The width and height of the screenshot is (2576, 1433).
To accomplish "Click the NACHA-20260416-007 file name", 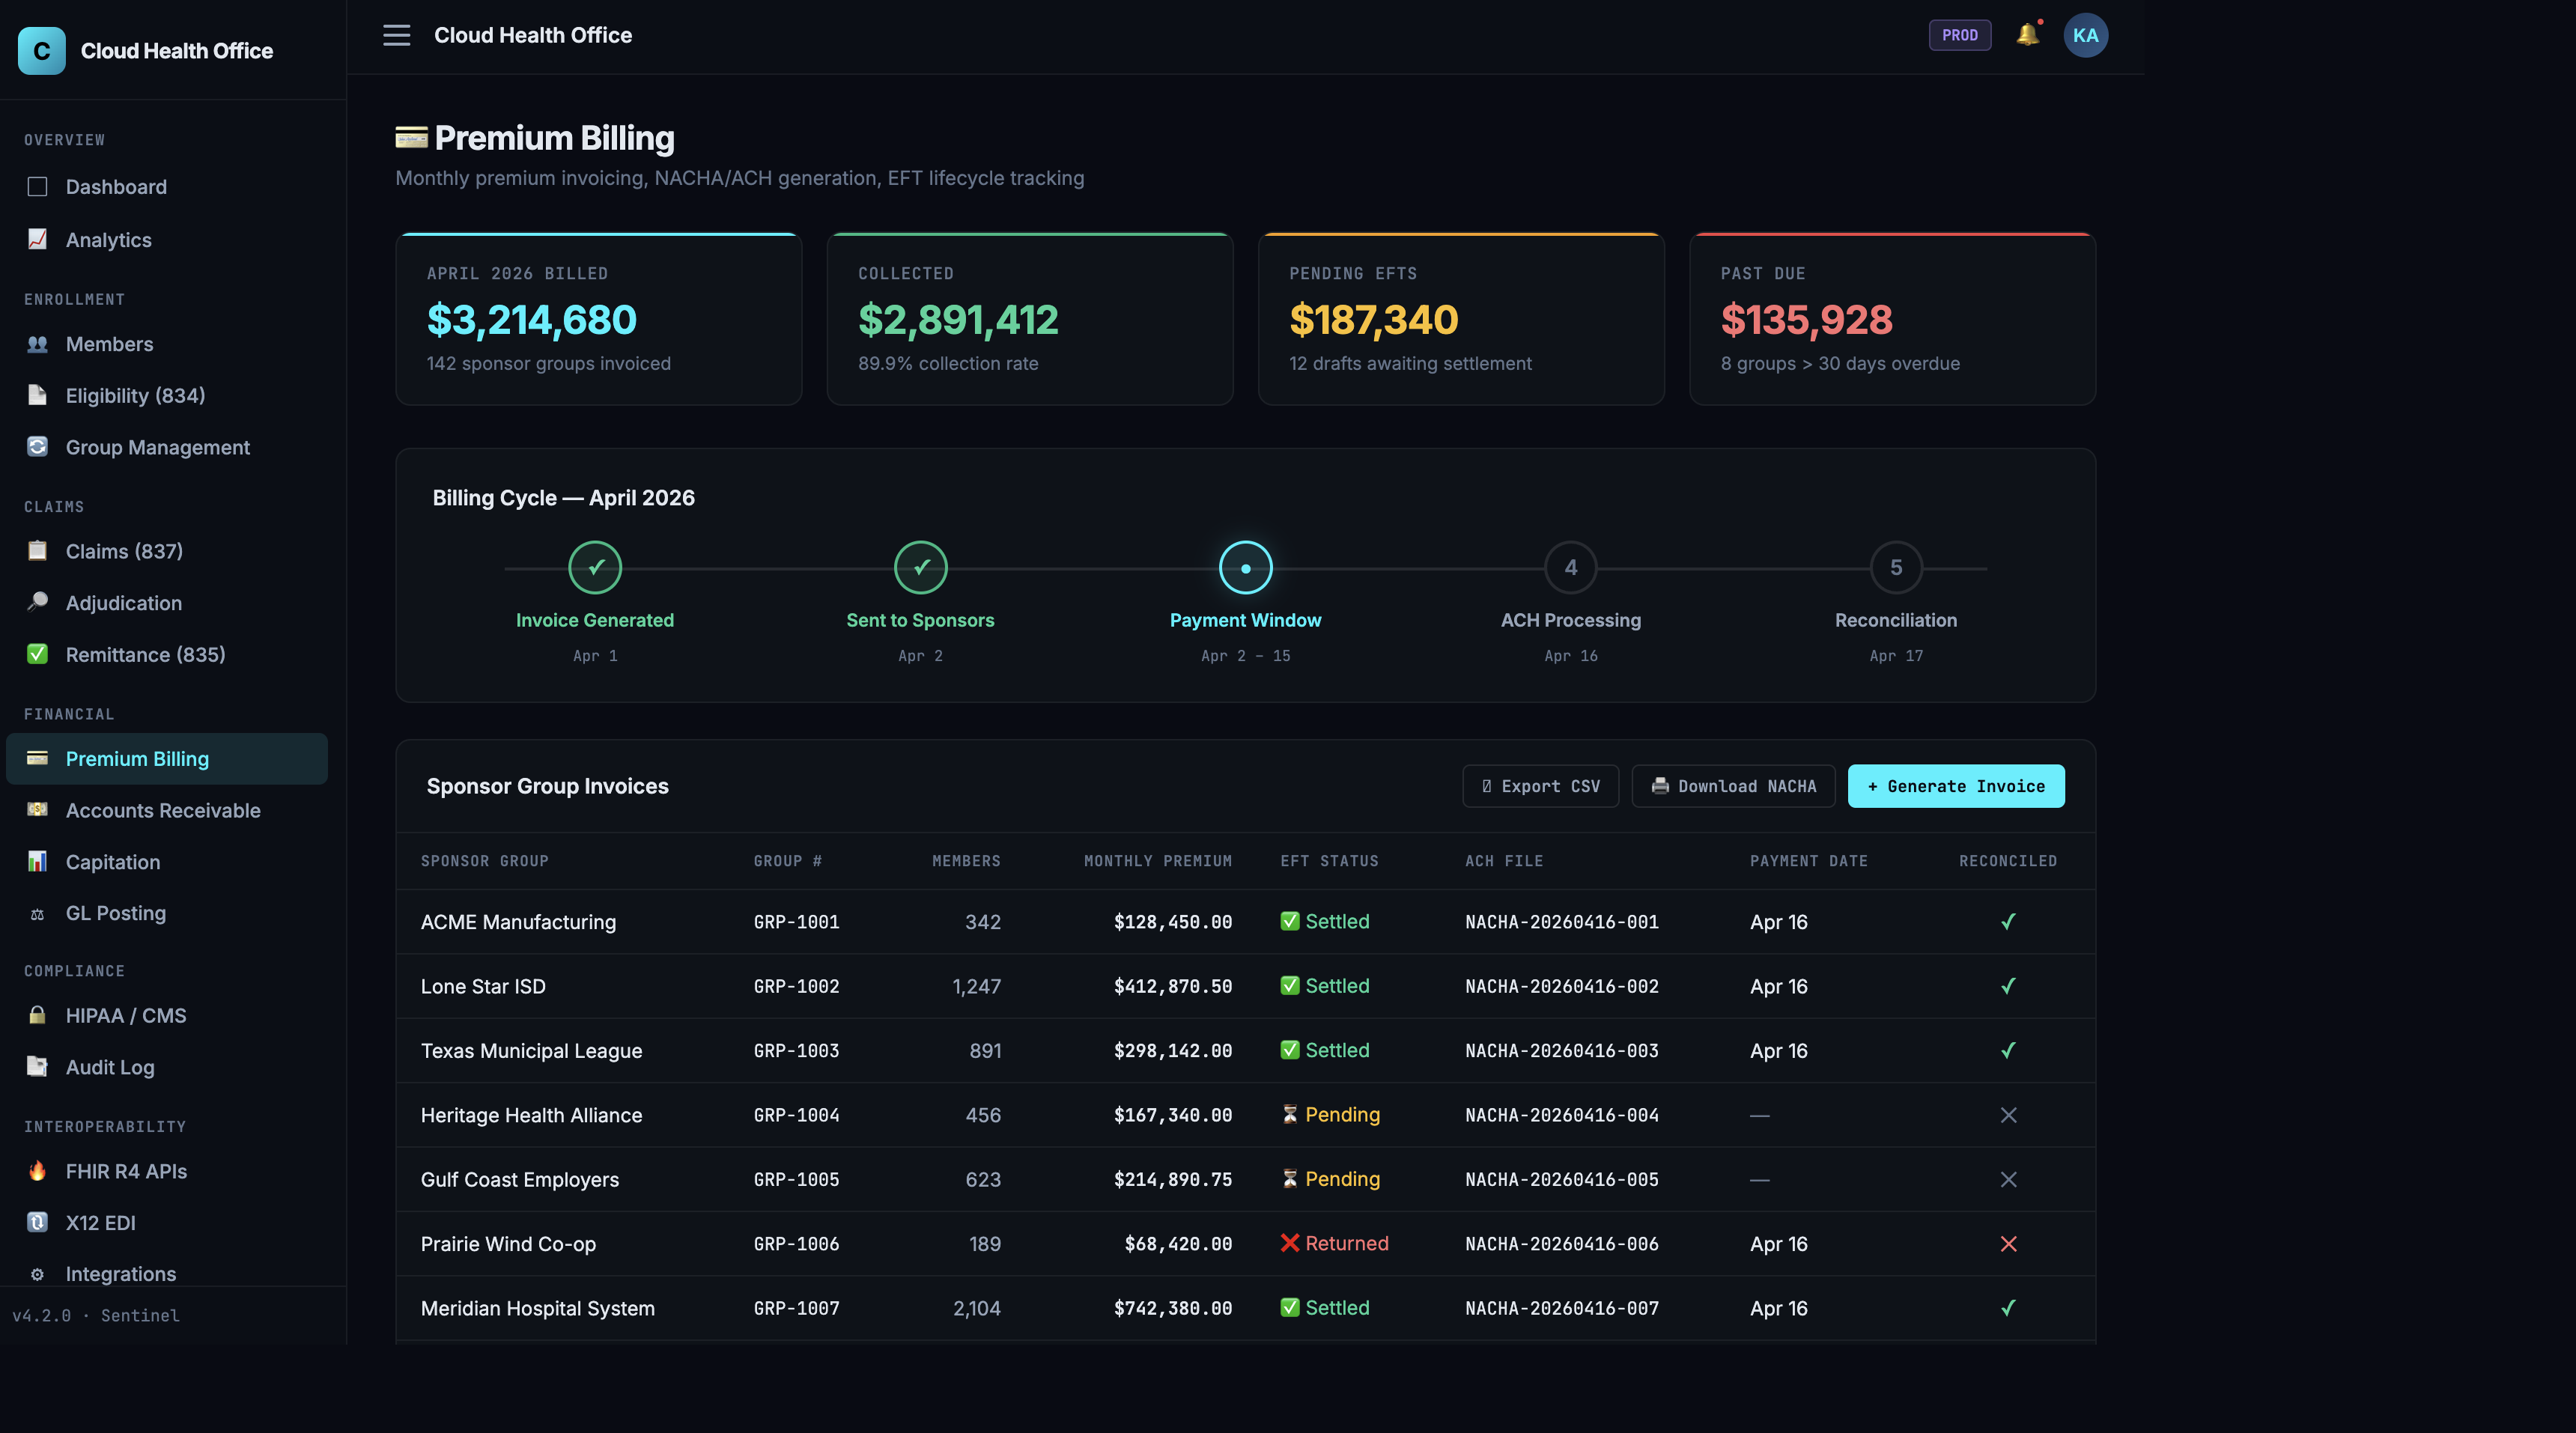I will tap(1561, 1308).
